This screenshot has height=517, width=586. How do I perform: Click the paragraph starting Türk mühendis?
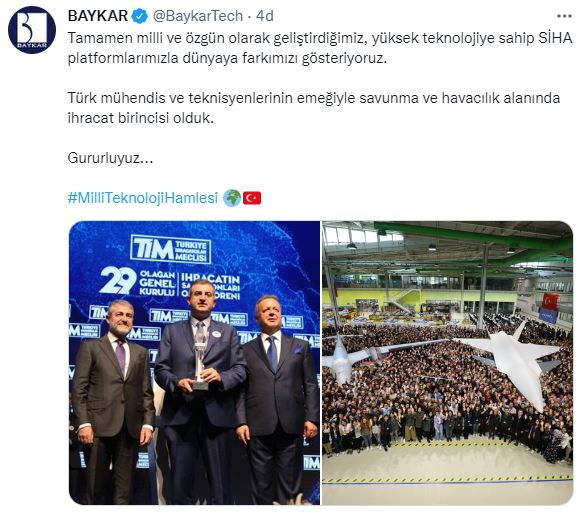tap(314, 108)
